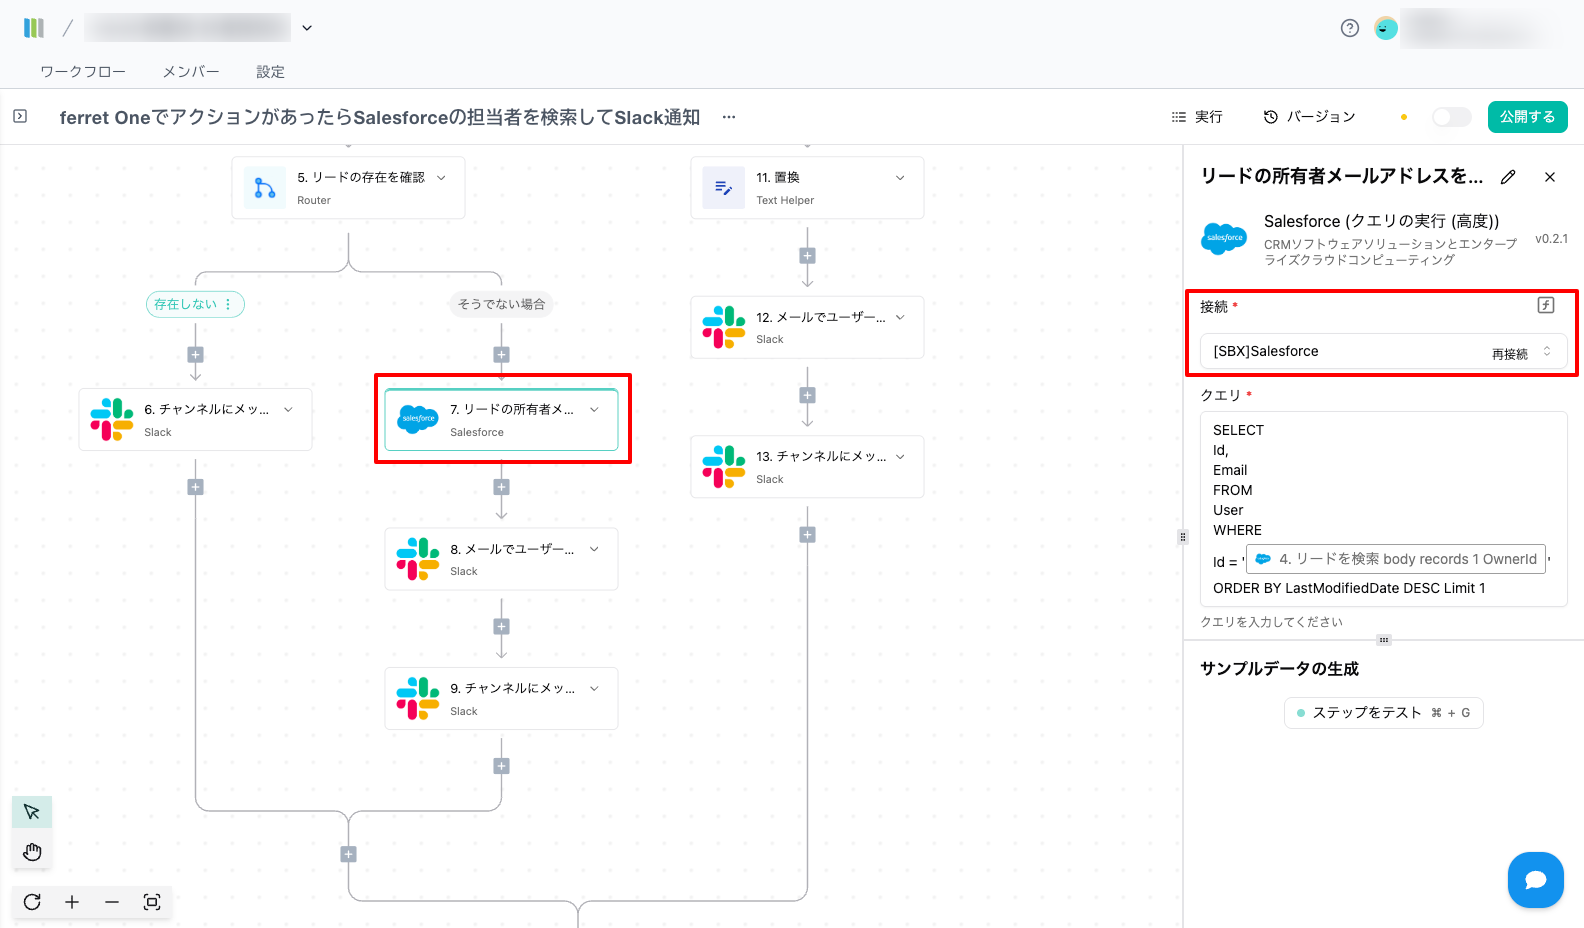Expand step 5 リードの存在を確認 chevron
This screenshot has width=1584, height=928.
coord(441,178)
